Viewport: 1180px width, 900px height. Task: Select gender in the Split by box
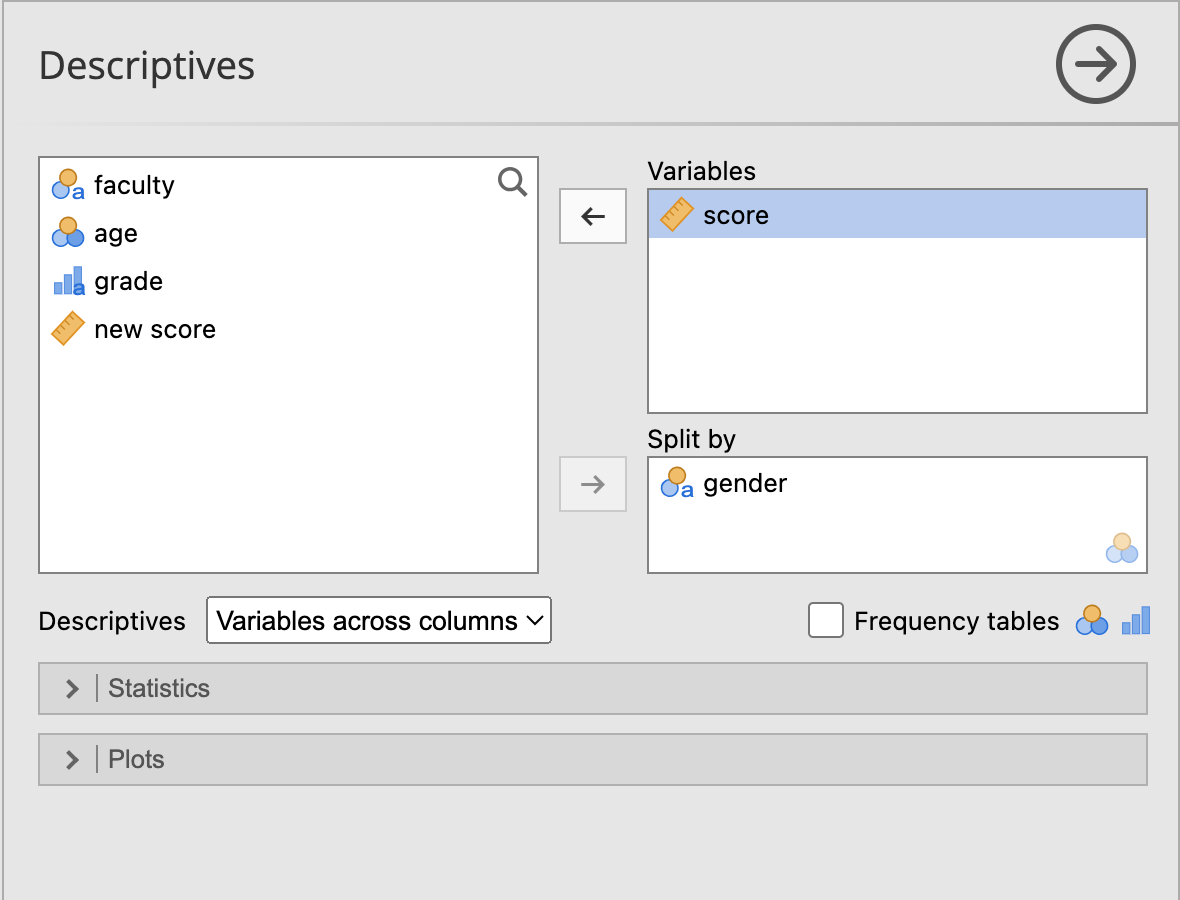coord(745,483)
